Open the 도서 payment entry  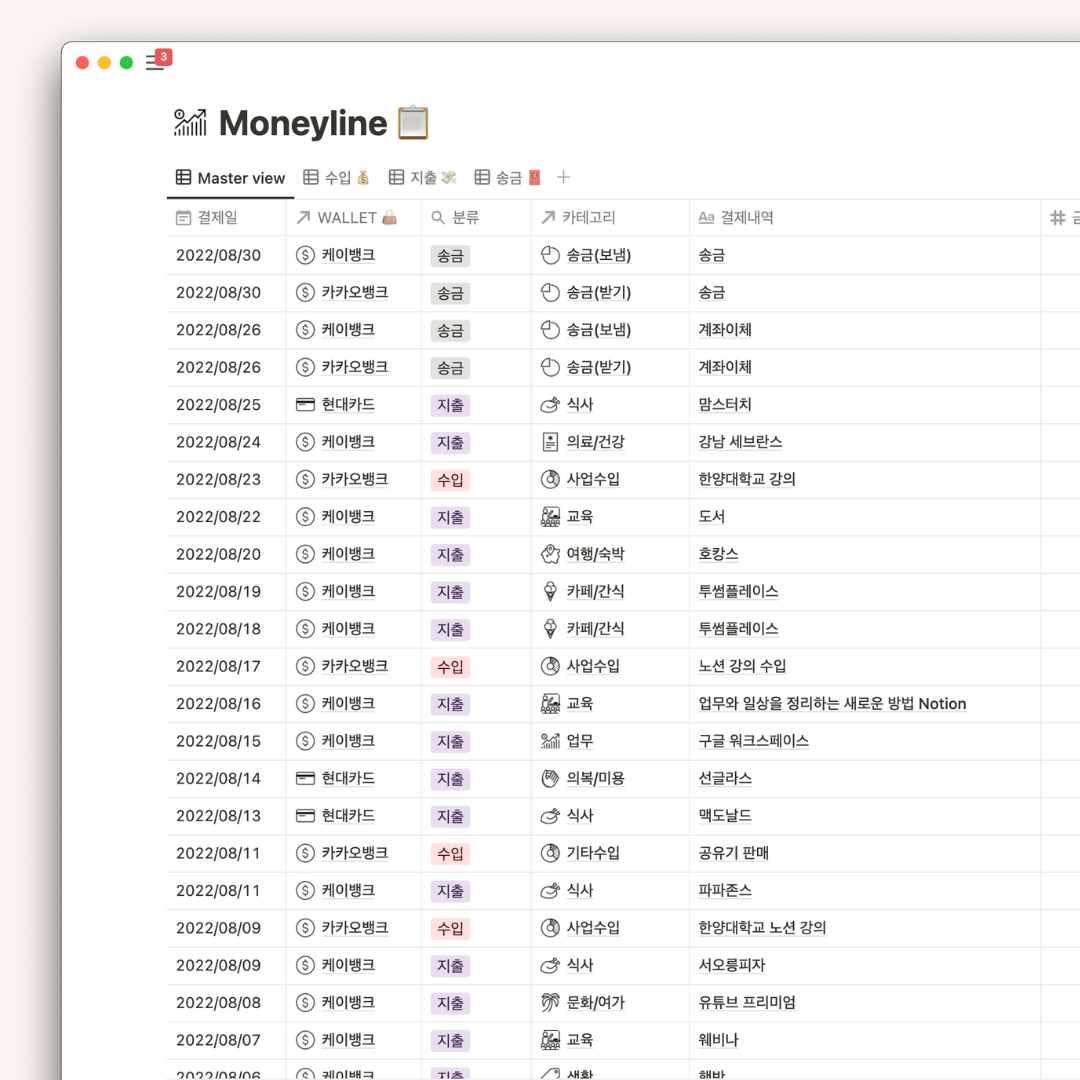(x=711, y=517)
